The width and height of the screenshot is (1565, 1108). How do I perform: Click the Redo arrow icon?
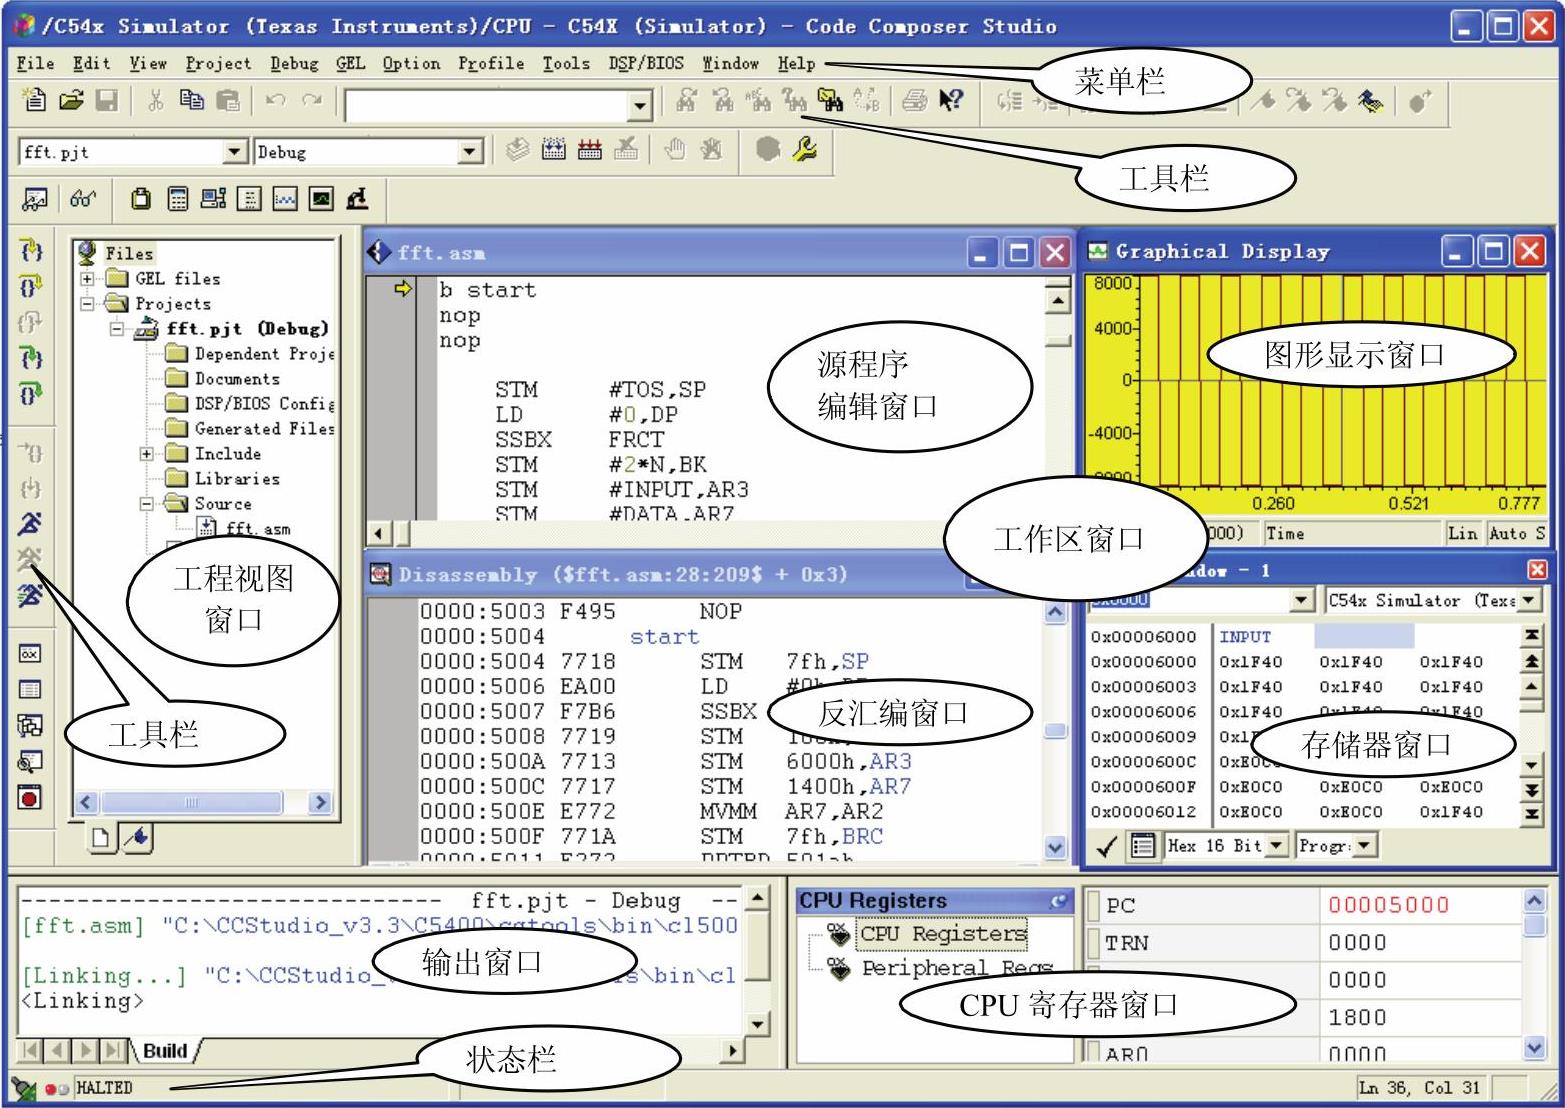(x=313, y=100)
